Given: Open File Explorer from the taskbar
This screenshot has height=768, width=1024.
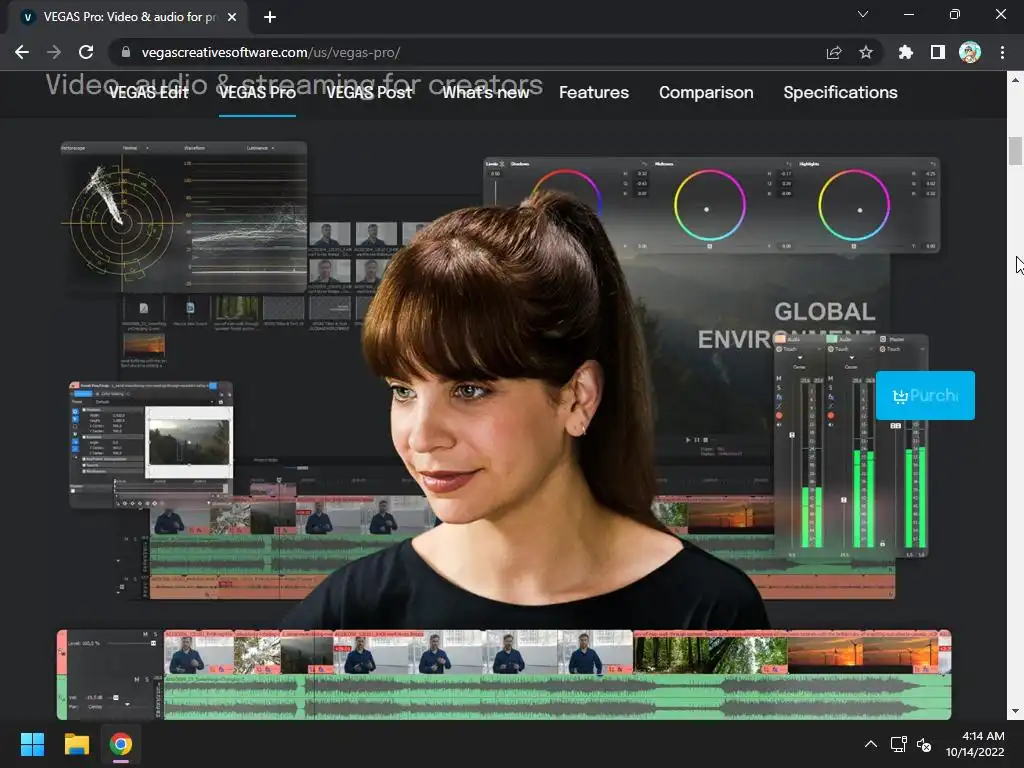Looking at the screenshot, I should [76, 744].
